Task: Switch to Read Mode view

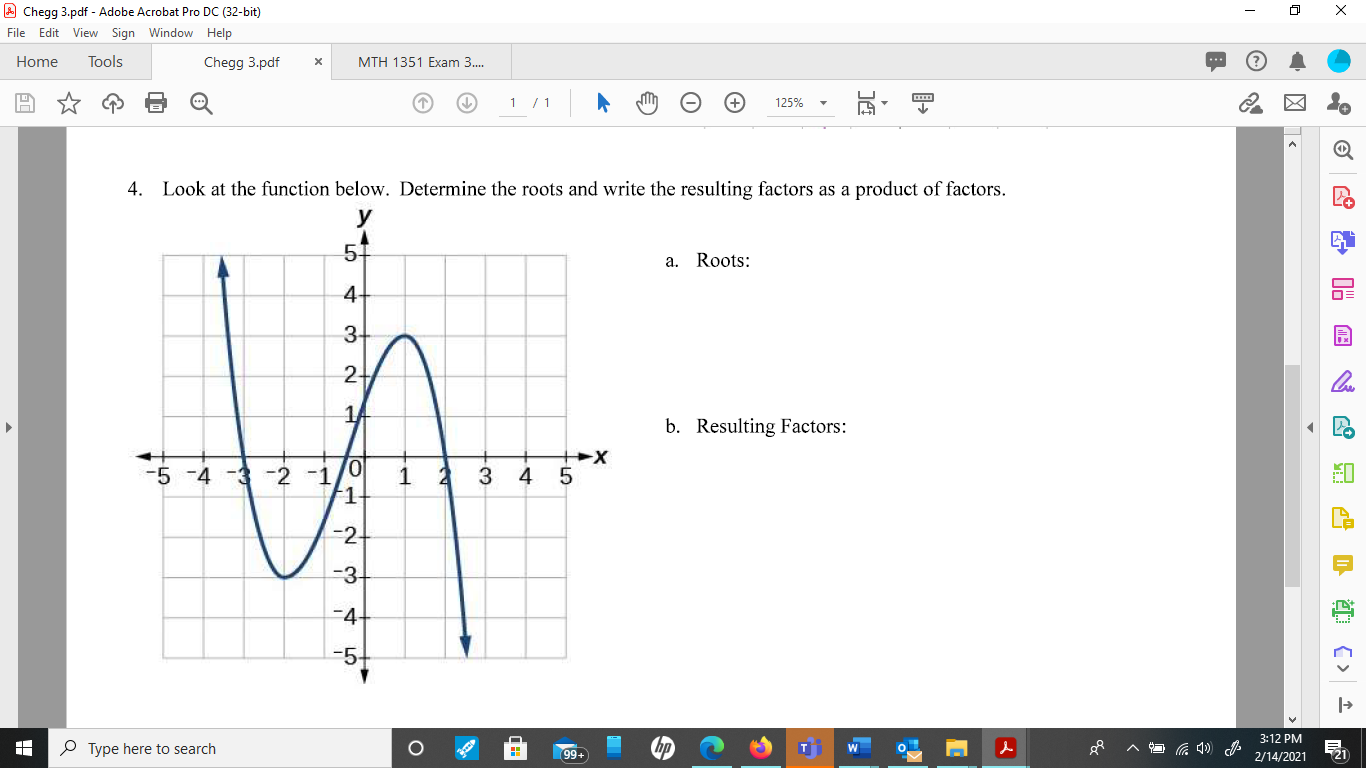Action: coord(923,102)
